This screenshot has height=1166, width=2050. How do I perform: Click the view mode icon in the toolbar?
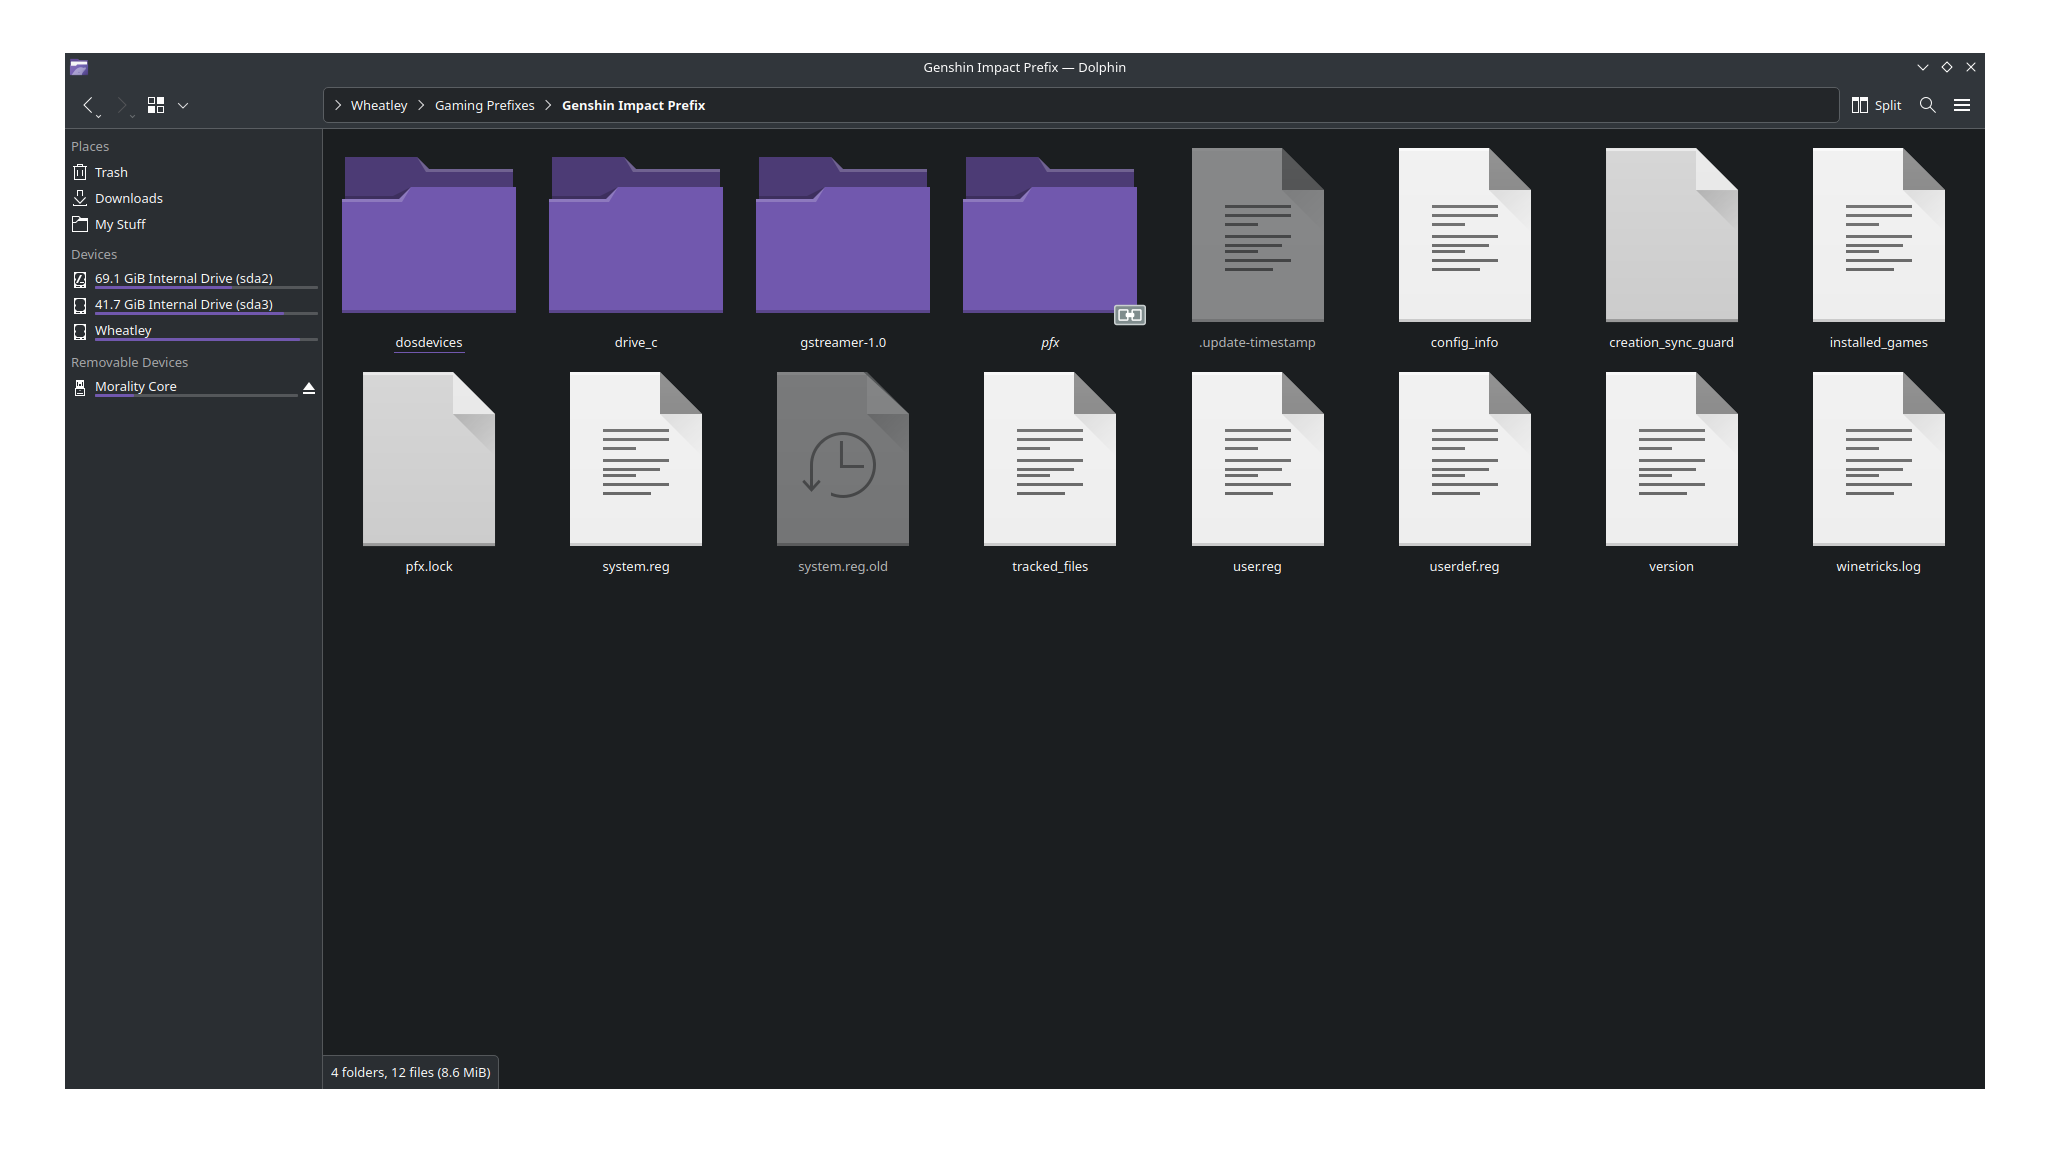155,105
